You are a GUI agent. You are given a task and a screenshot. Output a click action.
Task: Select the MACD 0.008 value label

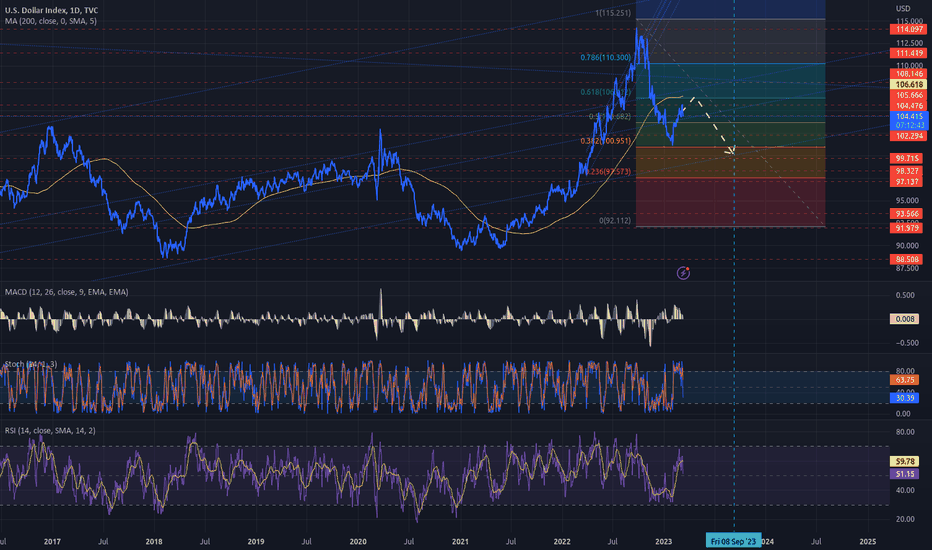click(x=905, y=319)
